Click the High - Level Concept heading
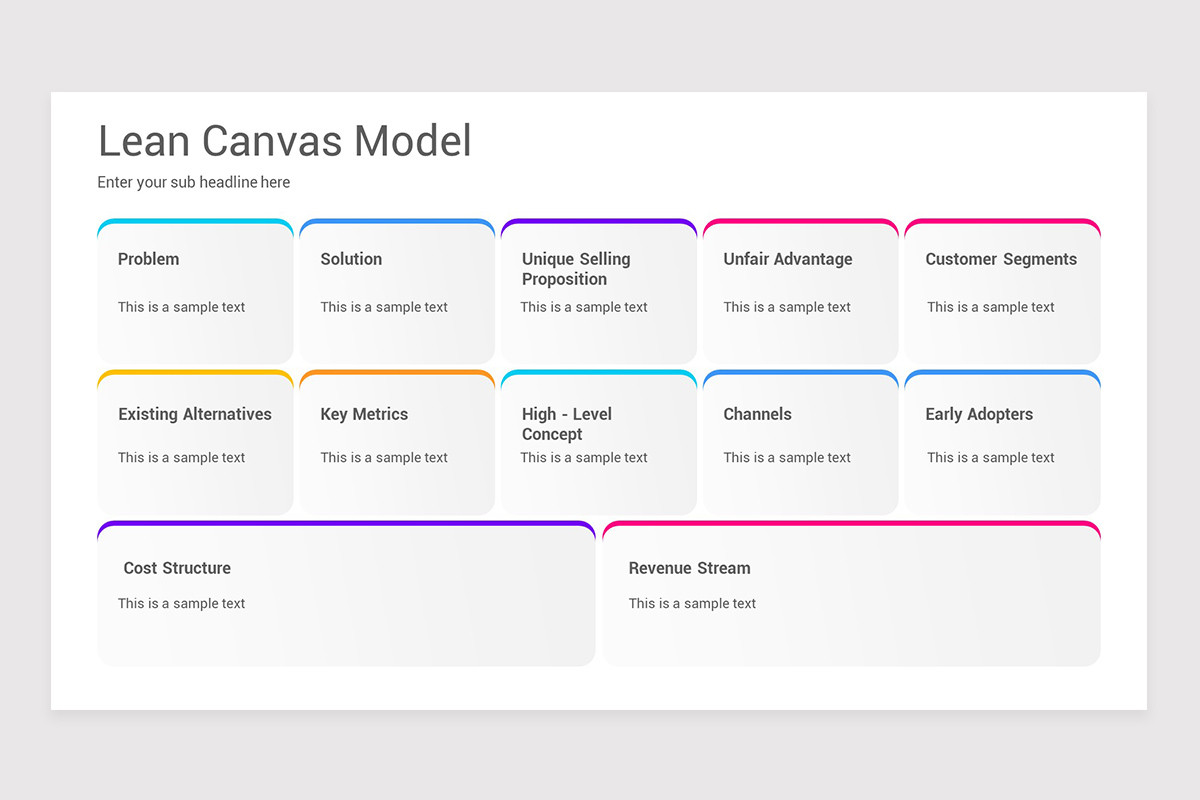This screenshot has height=800, width=1200. coord(566,424)
